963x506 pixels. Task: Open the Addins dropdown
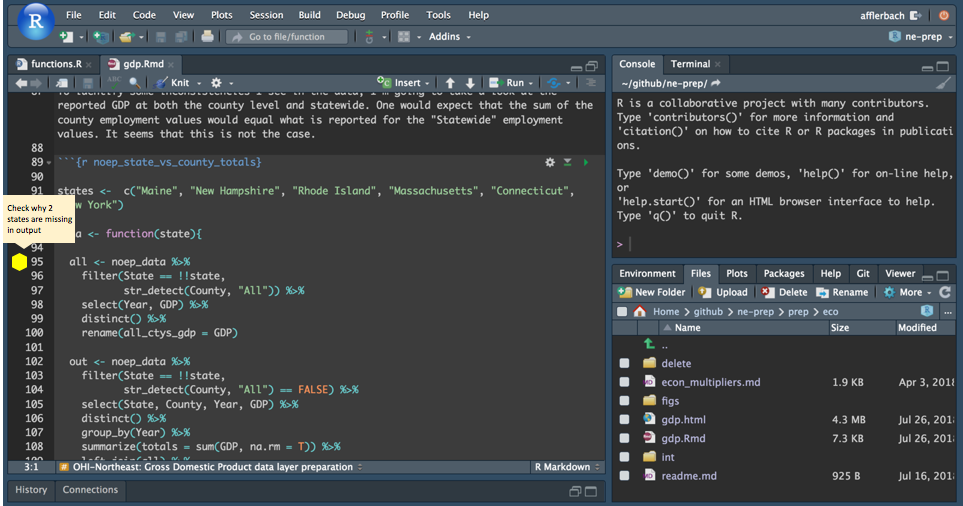coord(449,37)
